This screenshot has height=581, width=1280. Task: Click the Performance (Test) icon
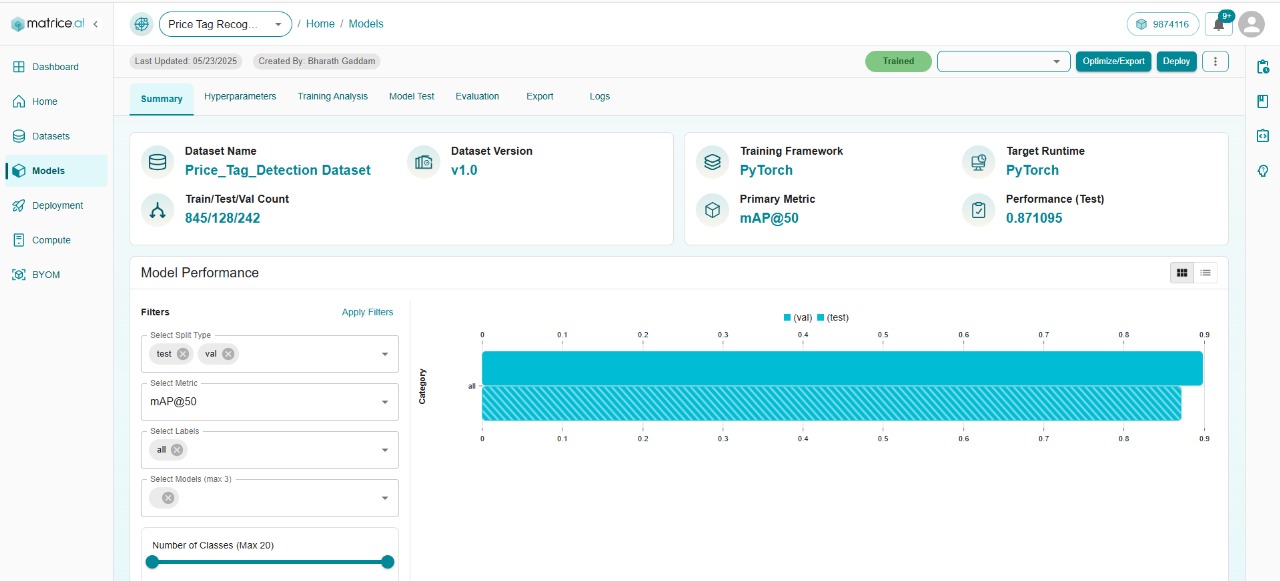click(979, 209)
